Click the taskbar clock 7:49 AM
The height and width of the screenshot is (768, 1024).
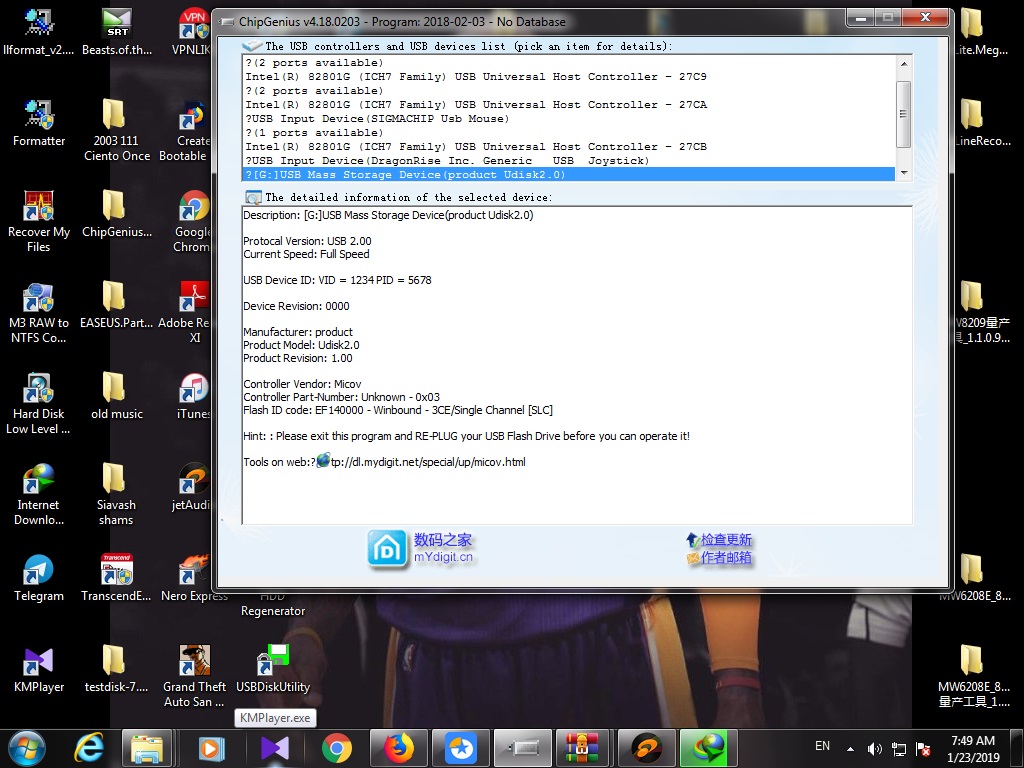973,749
